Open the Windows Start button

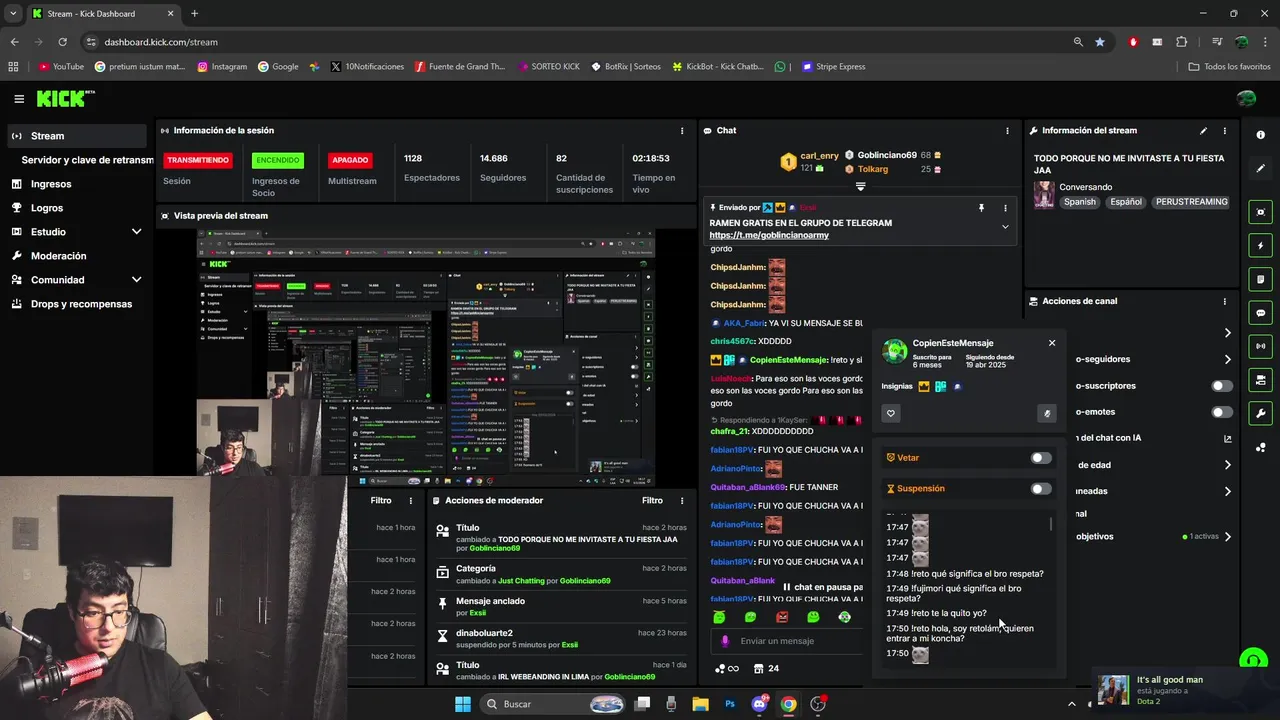click(x=463, y=704)
